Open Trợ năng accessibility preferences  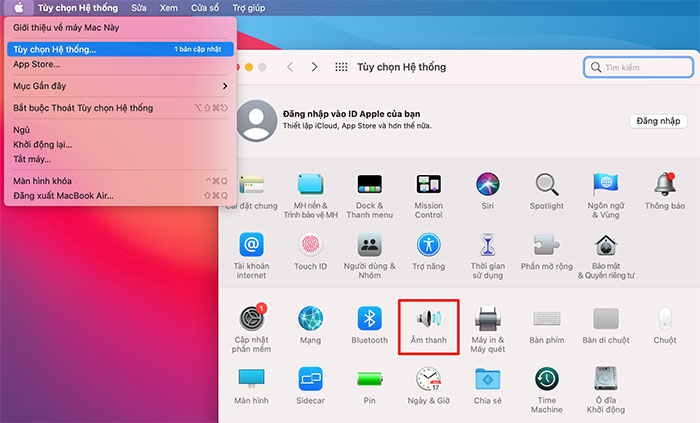coord(429,252)
